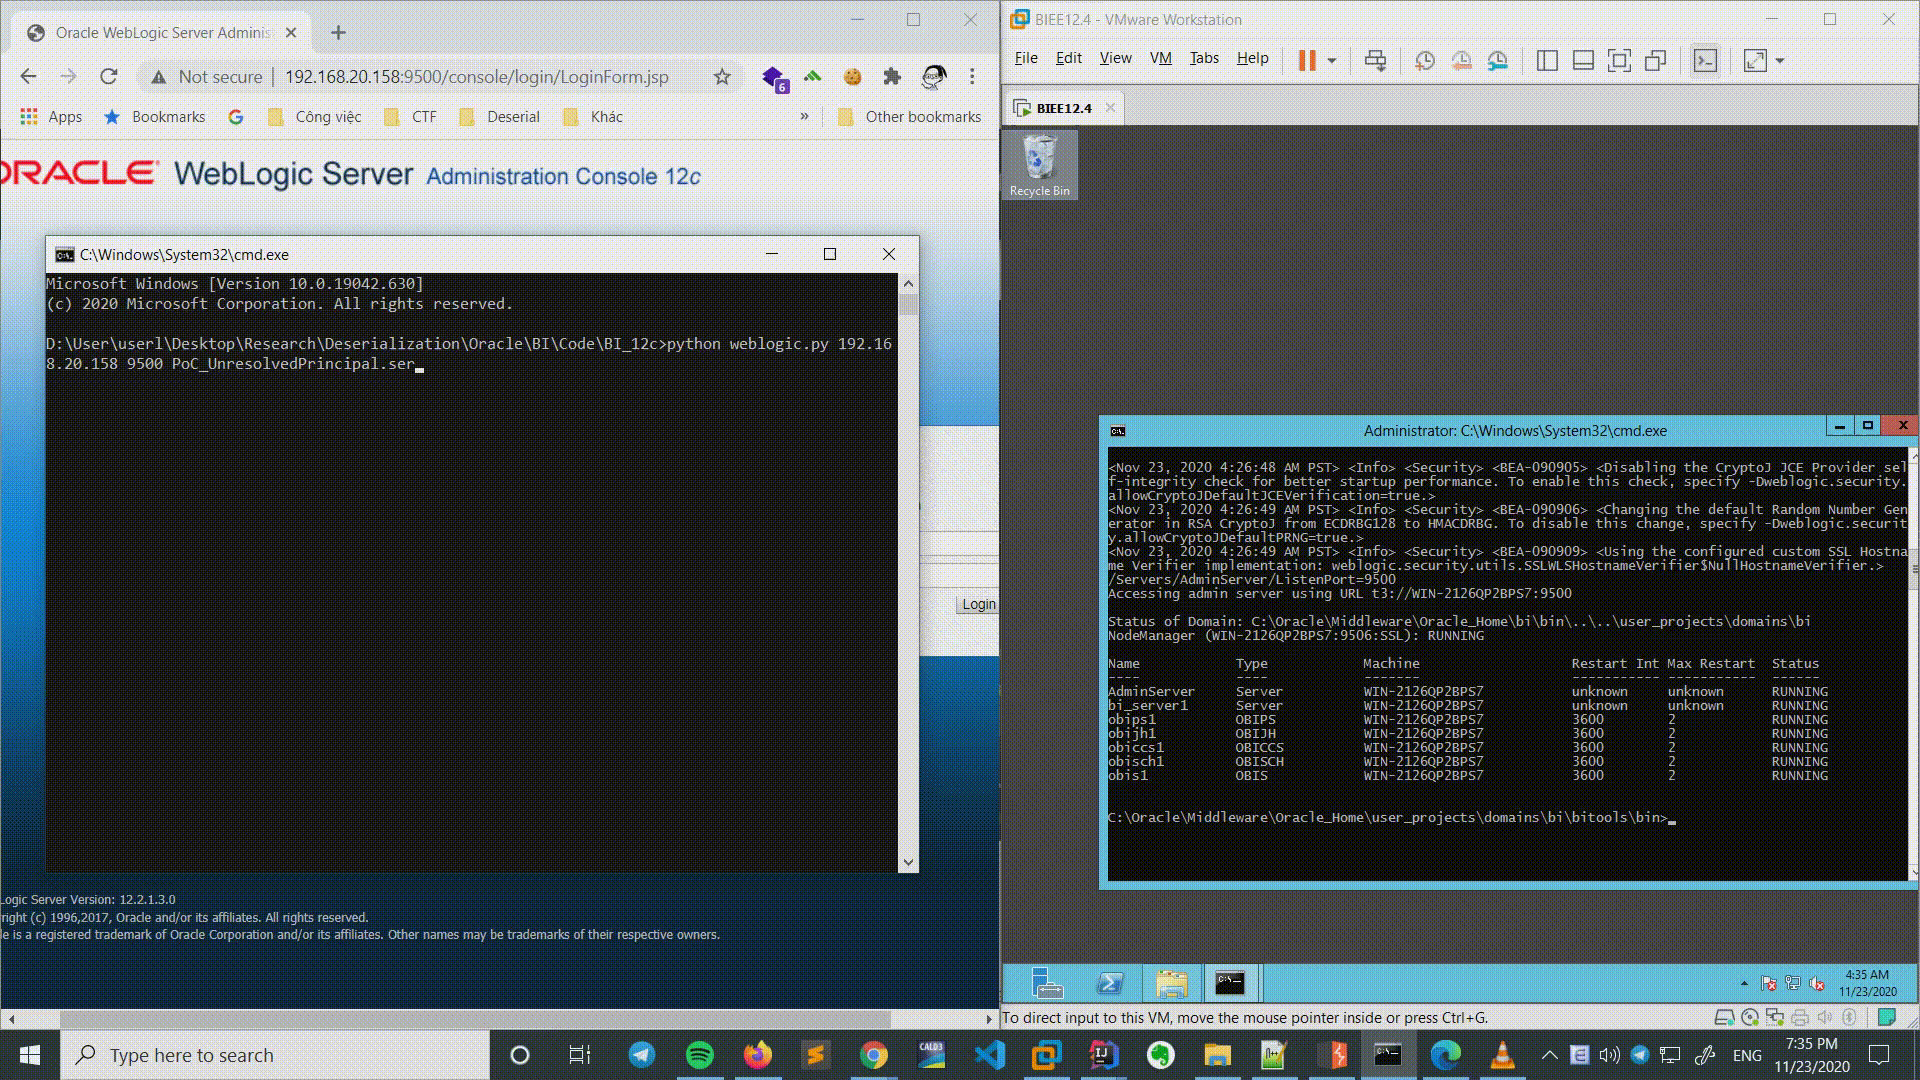
Task: Enter VMware full screen mode icon
Action: click(1619, 61)
